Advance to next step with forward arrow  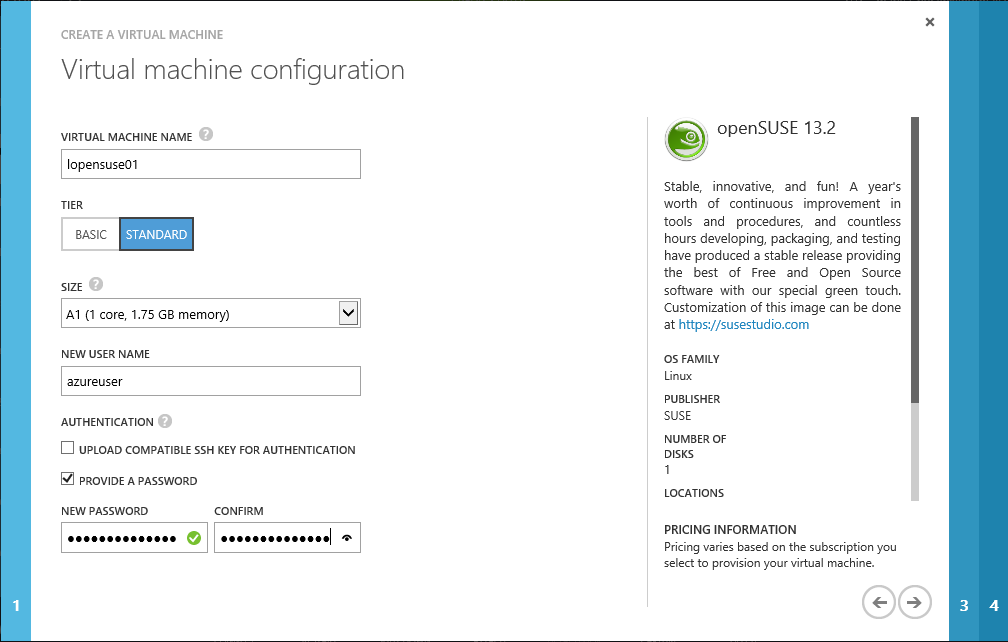pos(914,602)
